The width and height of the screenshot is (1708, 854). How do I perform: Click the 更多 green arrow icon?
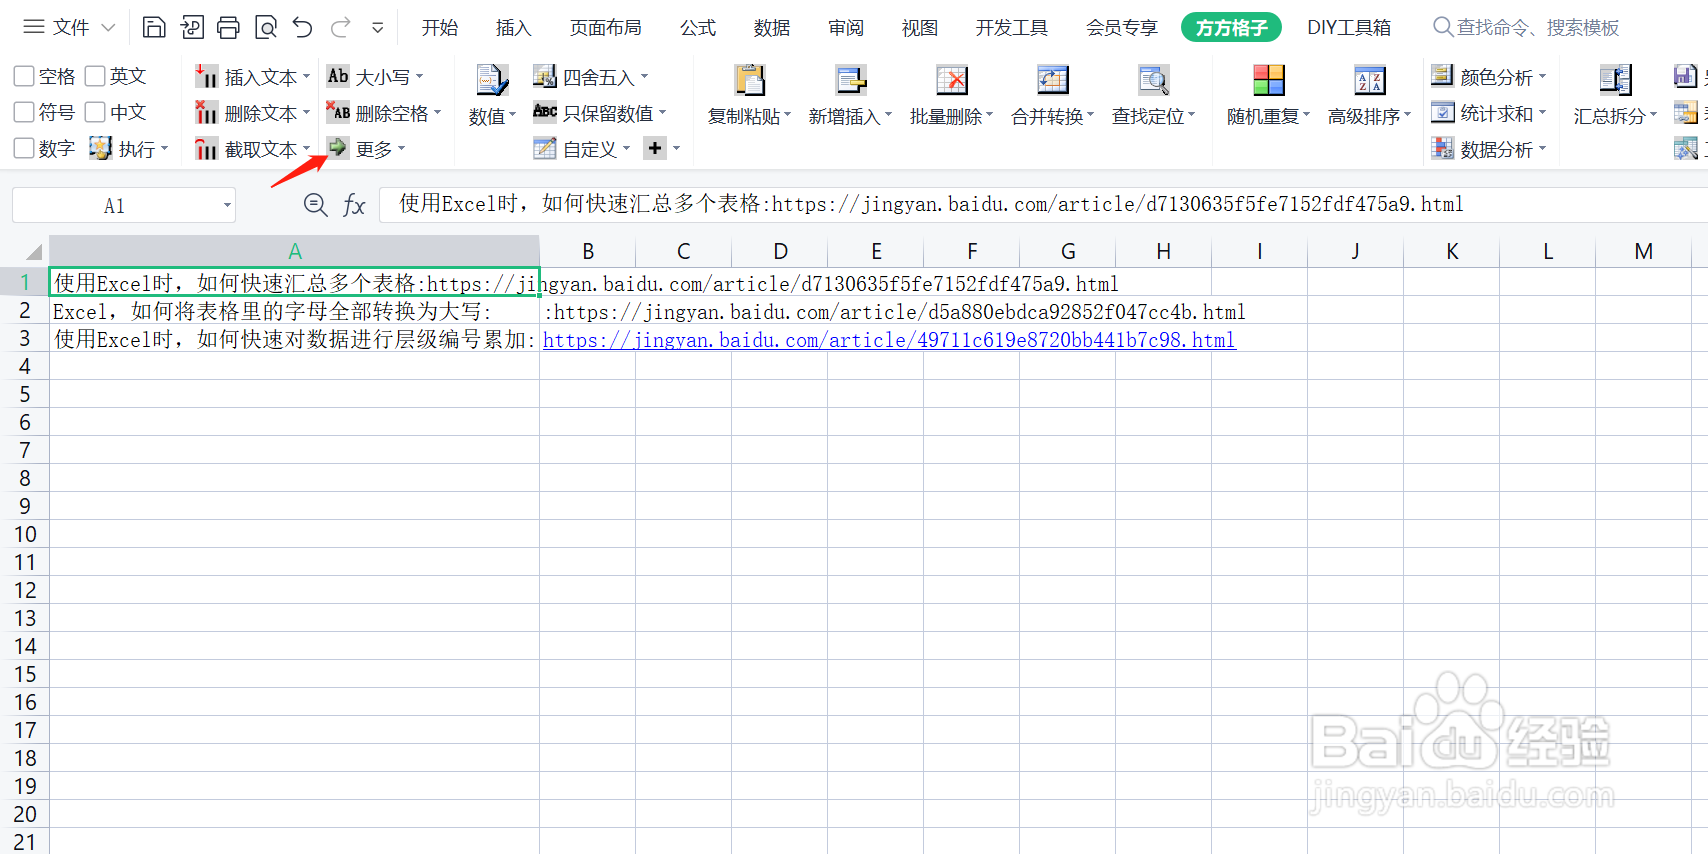pyautogui.click(x=338, y=148)
